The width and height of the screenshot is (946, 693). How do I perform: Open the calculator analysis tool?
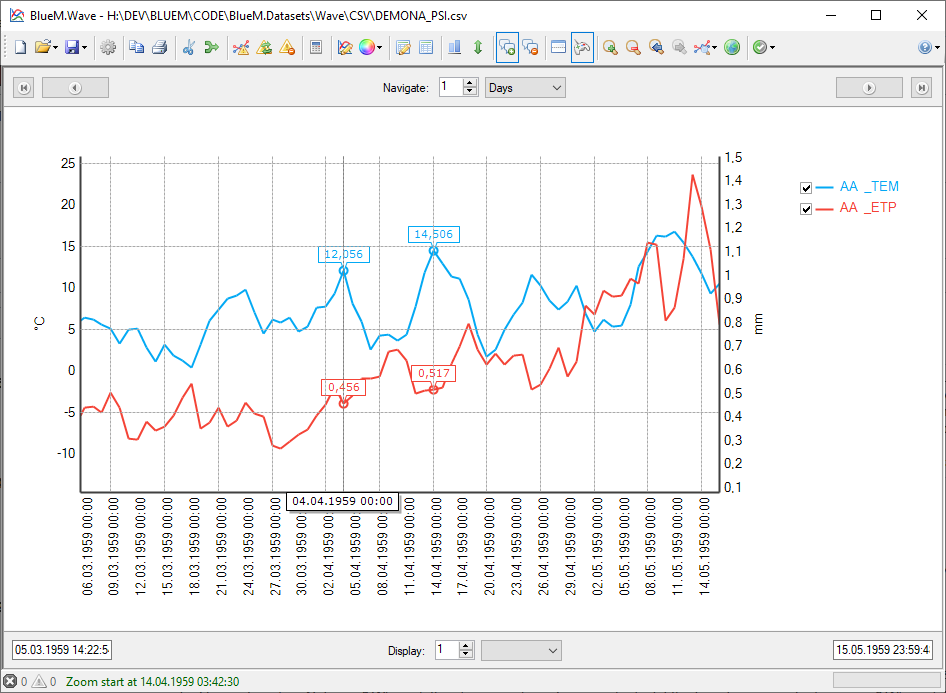tap(316, 47)
